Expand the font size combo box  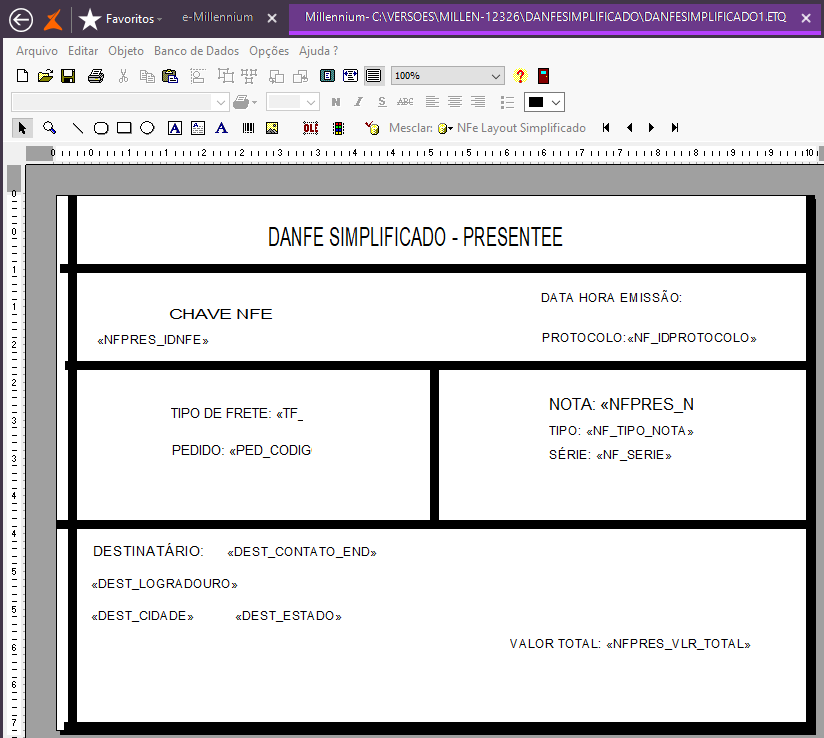pyautogui.click(x=311, y=102)
